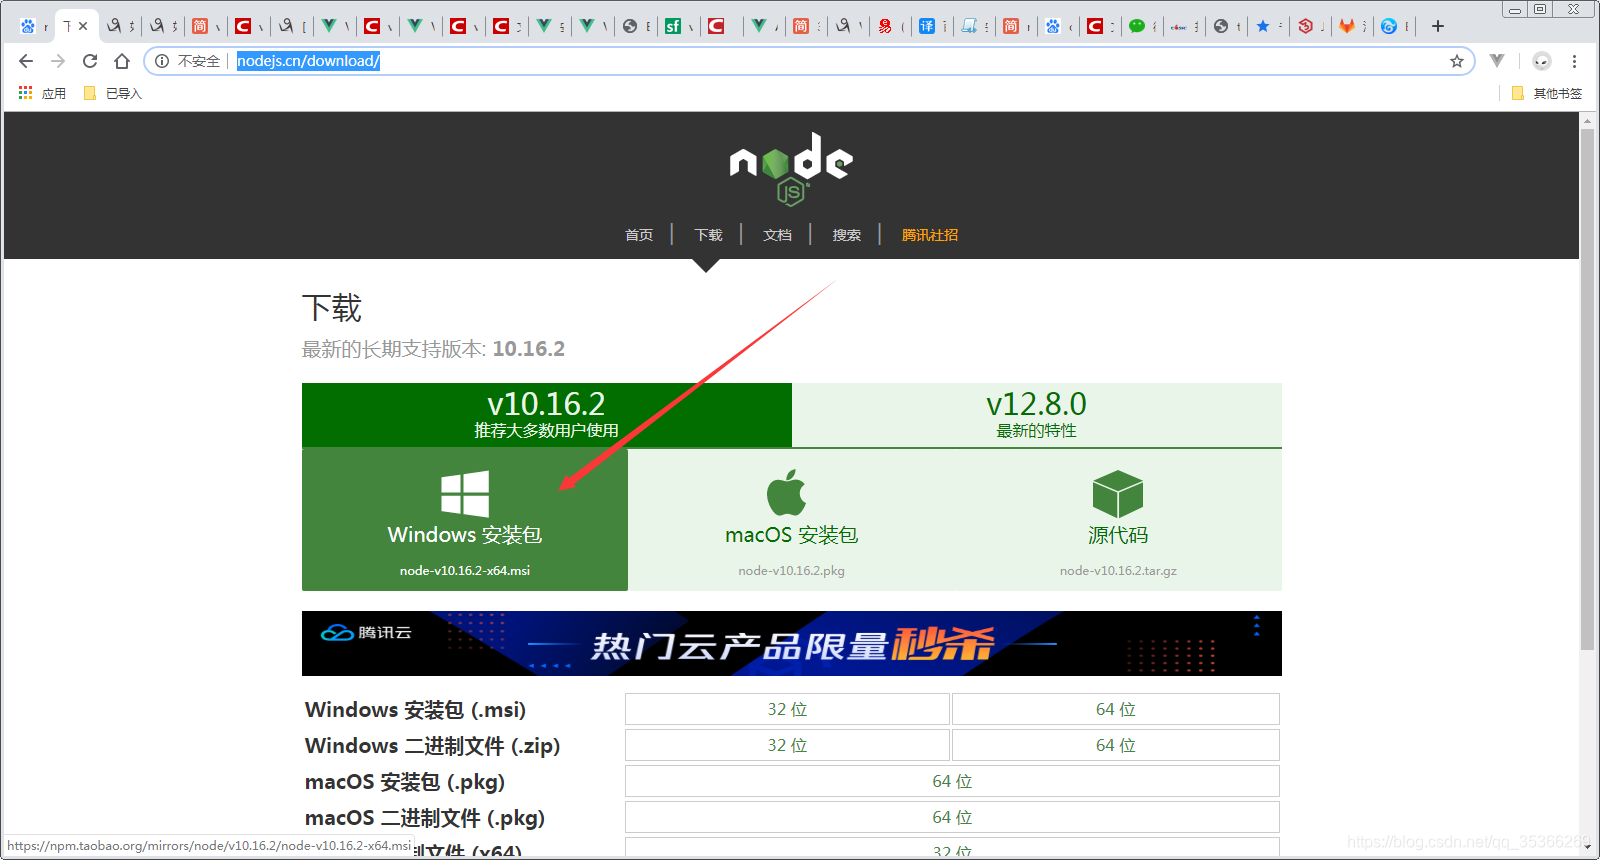Download 32 位 Windows 安装包 (.msi)

(787, 709)
